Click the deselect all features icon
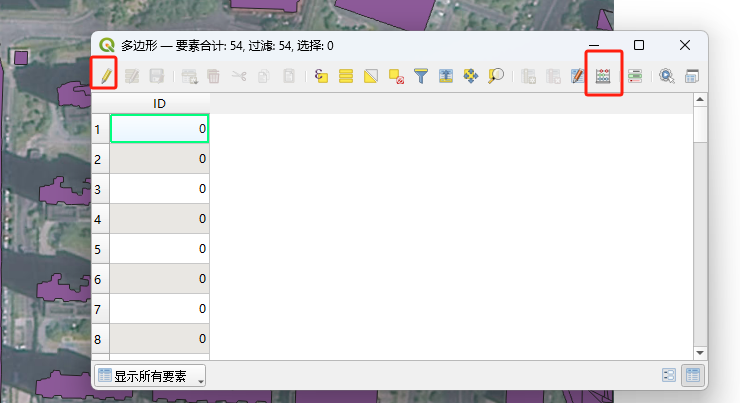 (x=396, y=75)
